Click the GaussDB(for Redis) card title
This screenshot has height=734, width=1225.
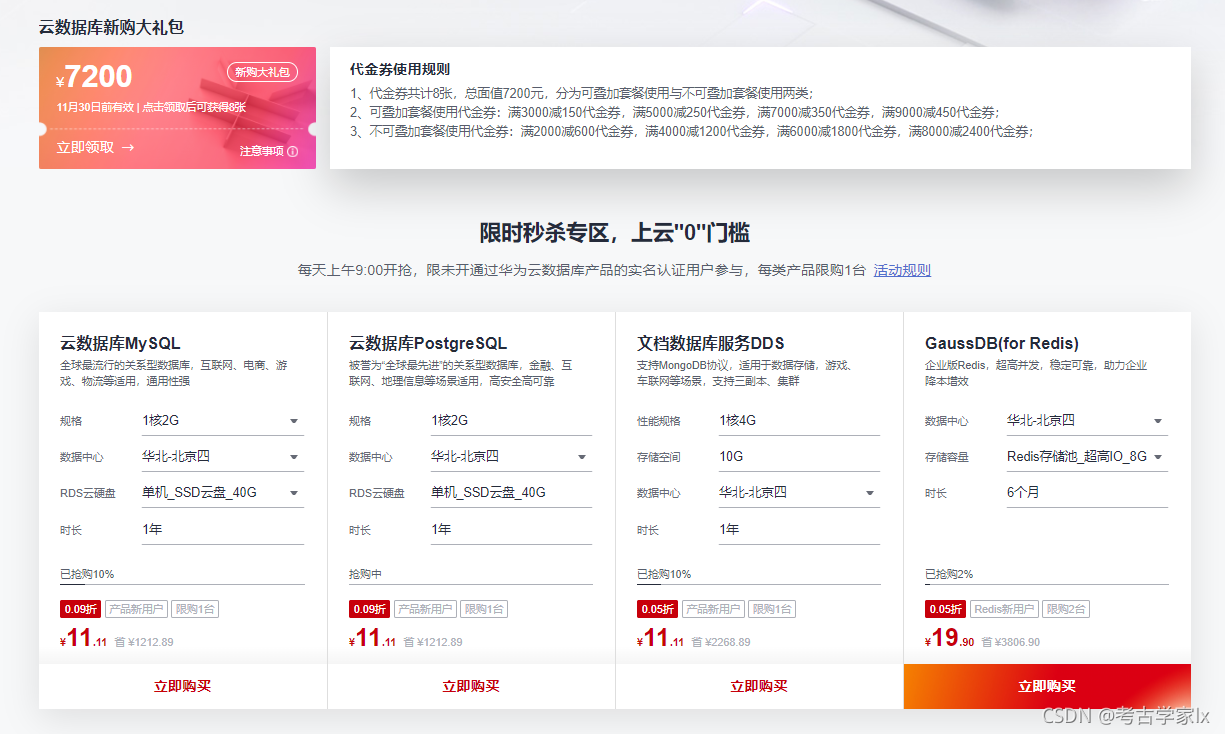click(1002, 344)
